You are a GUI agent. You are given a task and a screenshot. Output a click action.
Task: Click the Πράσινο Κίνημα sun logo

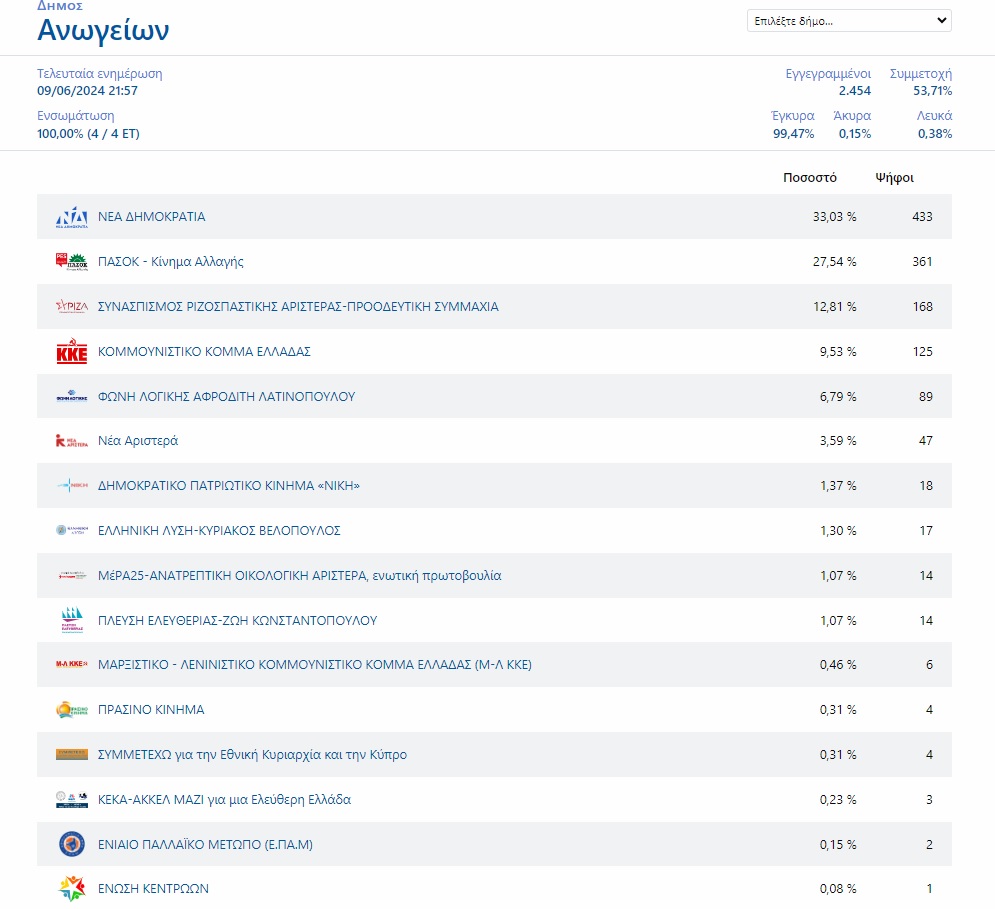[72, 710]
